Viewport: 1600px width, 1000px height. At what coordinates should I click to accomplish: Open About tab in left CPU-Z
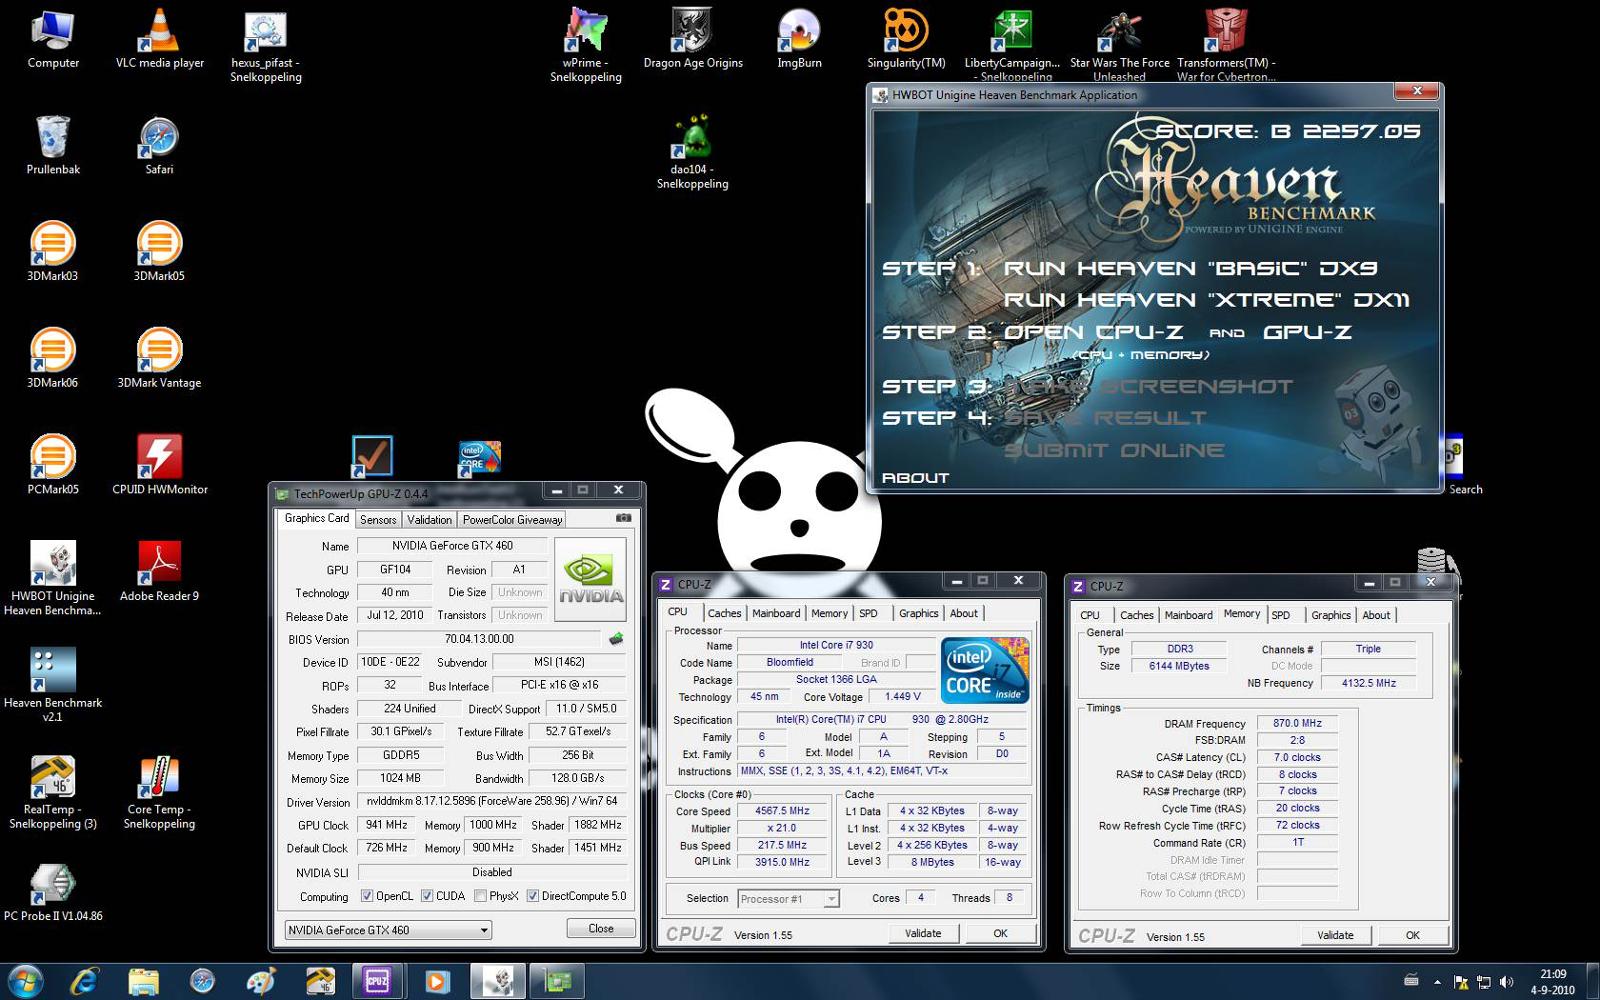964,613
